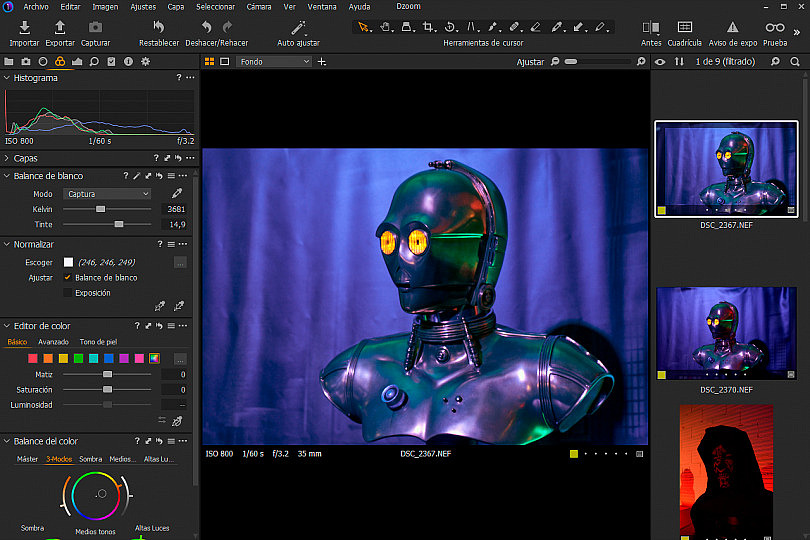The image size is (810, 540).
Task: Open the Metadata info tool tab
Action: click(128, 61)
